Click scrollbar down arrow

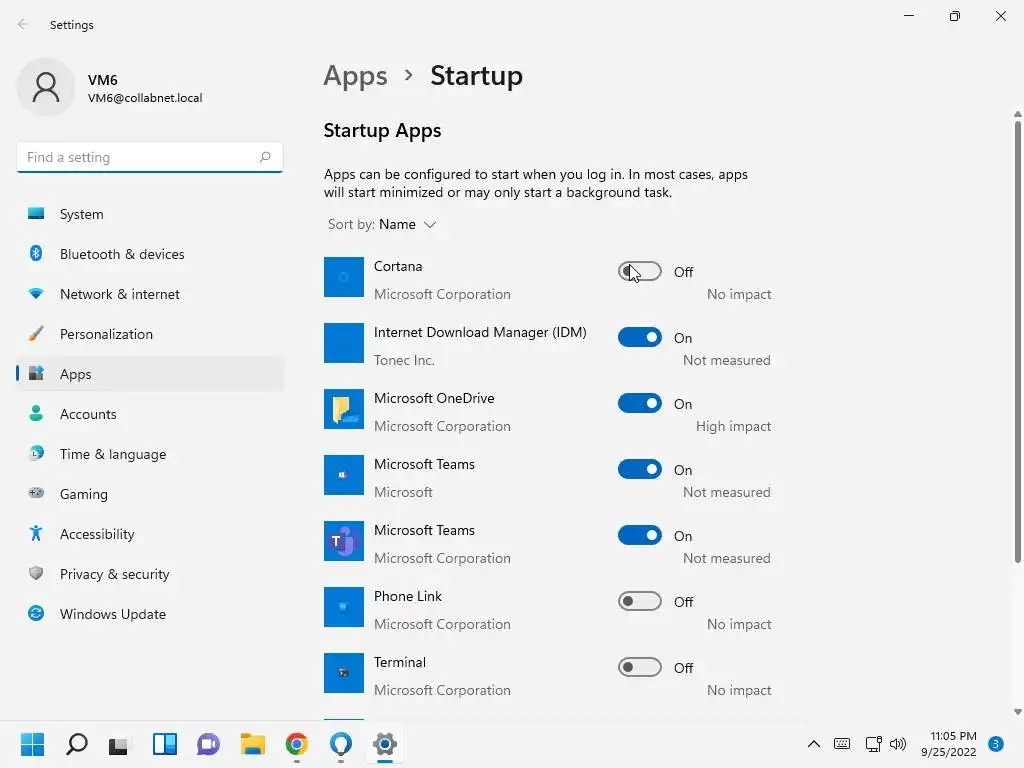point(1017,711)
